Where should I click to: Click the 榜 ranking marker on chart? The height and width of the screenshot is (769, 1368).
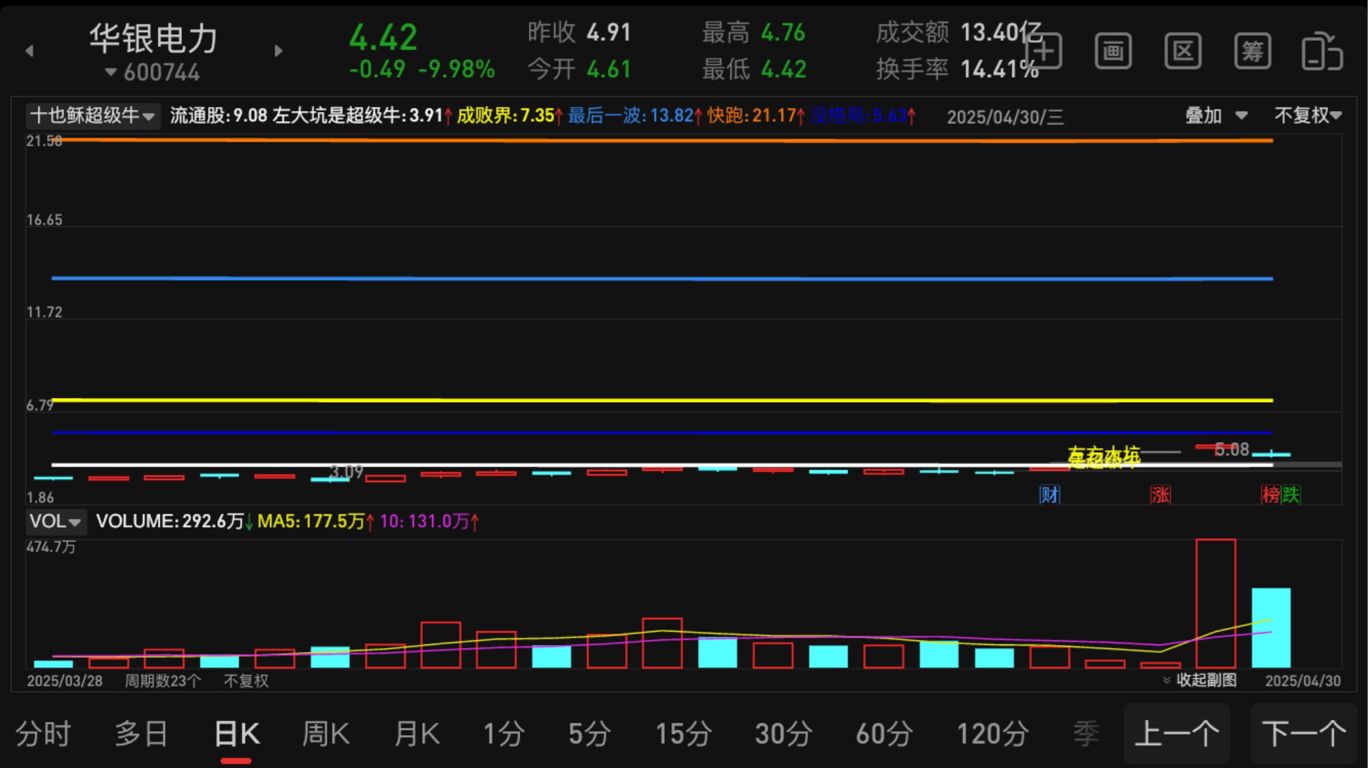[1271, 494]
